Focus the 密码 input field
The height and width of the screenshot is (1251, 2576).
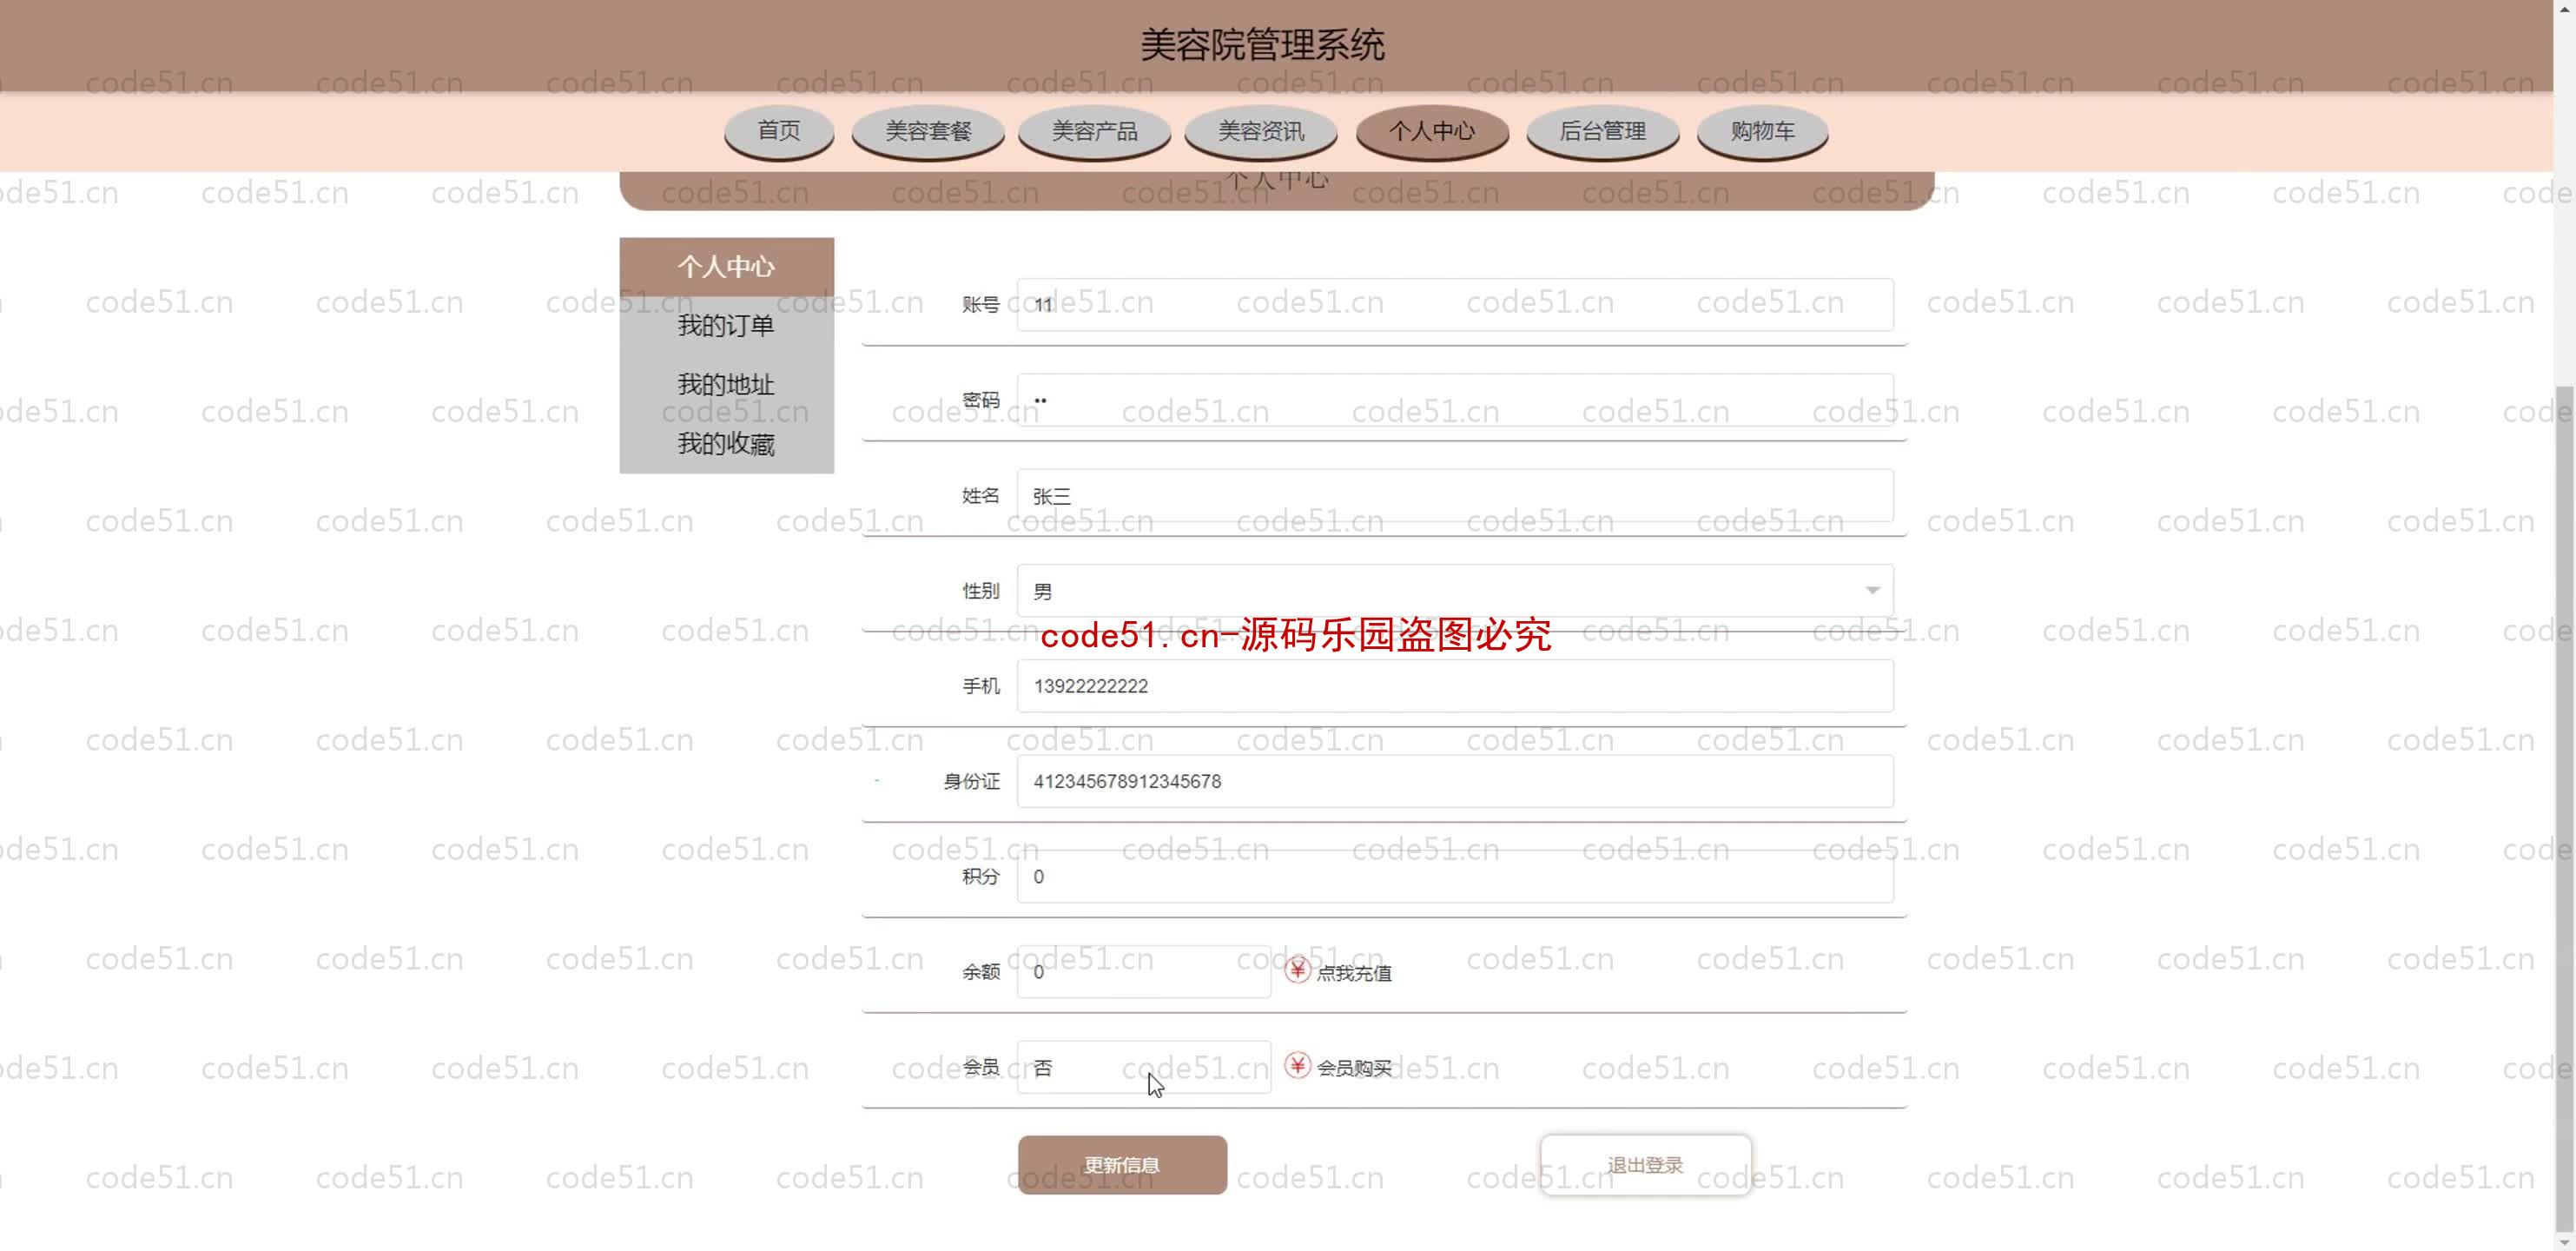[x=1455, y=400]
